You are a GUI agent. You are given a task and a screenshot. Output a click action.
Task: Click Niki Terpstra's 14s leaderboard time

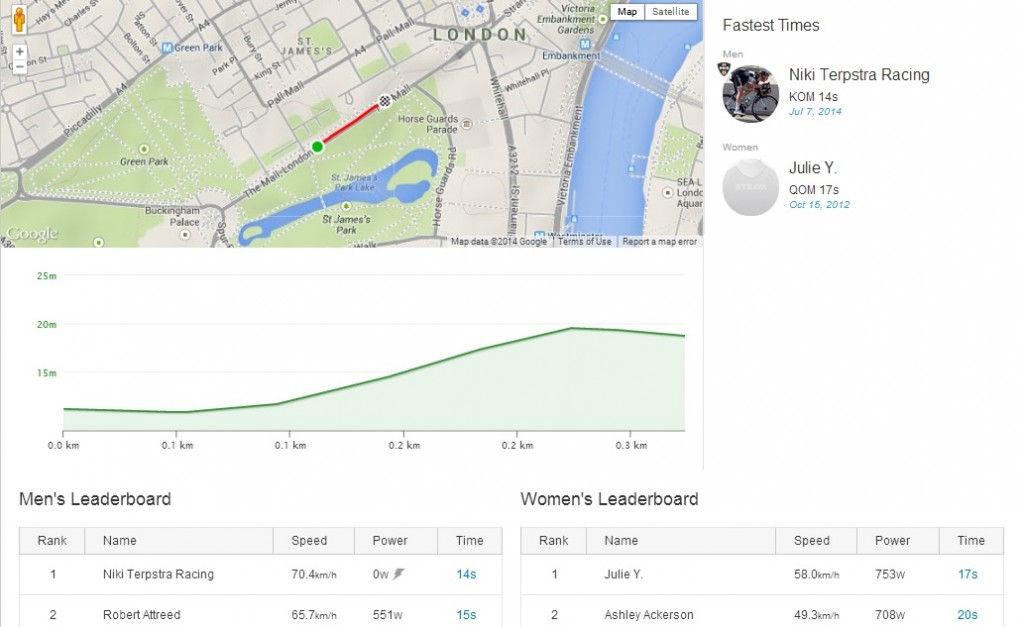(466, 575)
